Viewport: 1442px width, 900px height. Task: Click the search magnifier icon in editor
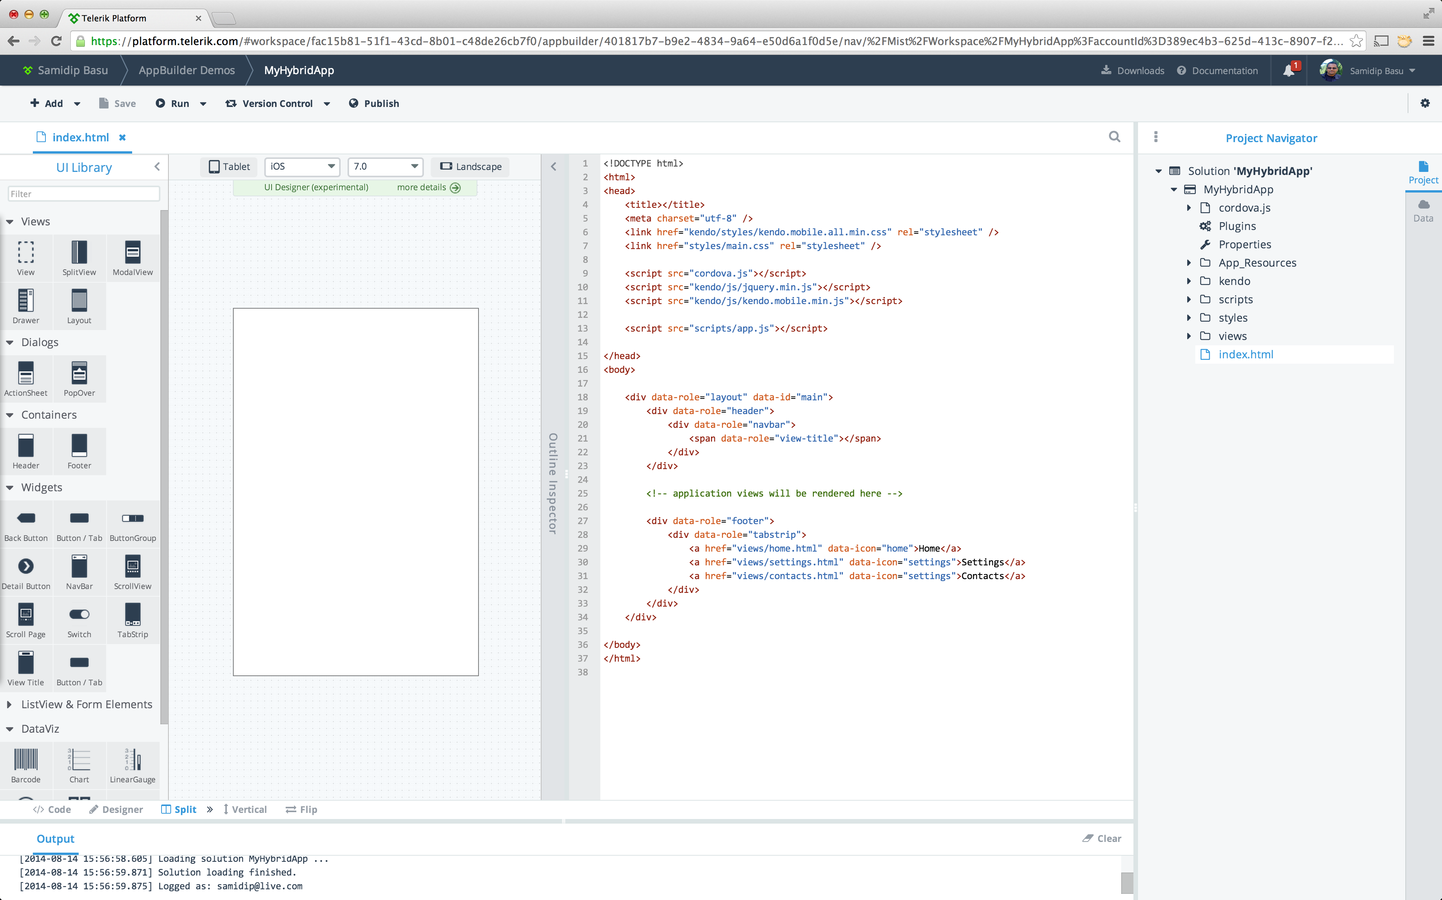click(x=1115, y=137)
